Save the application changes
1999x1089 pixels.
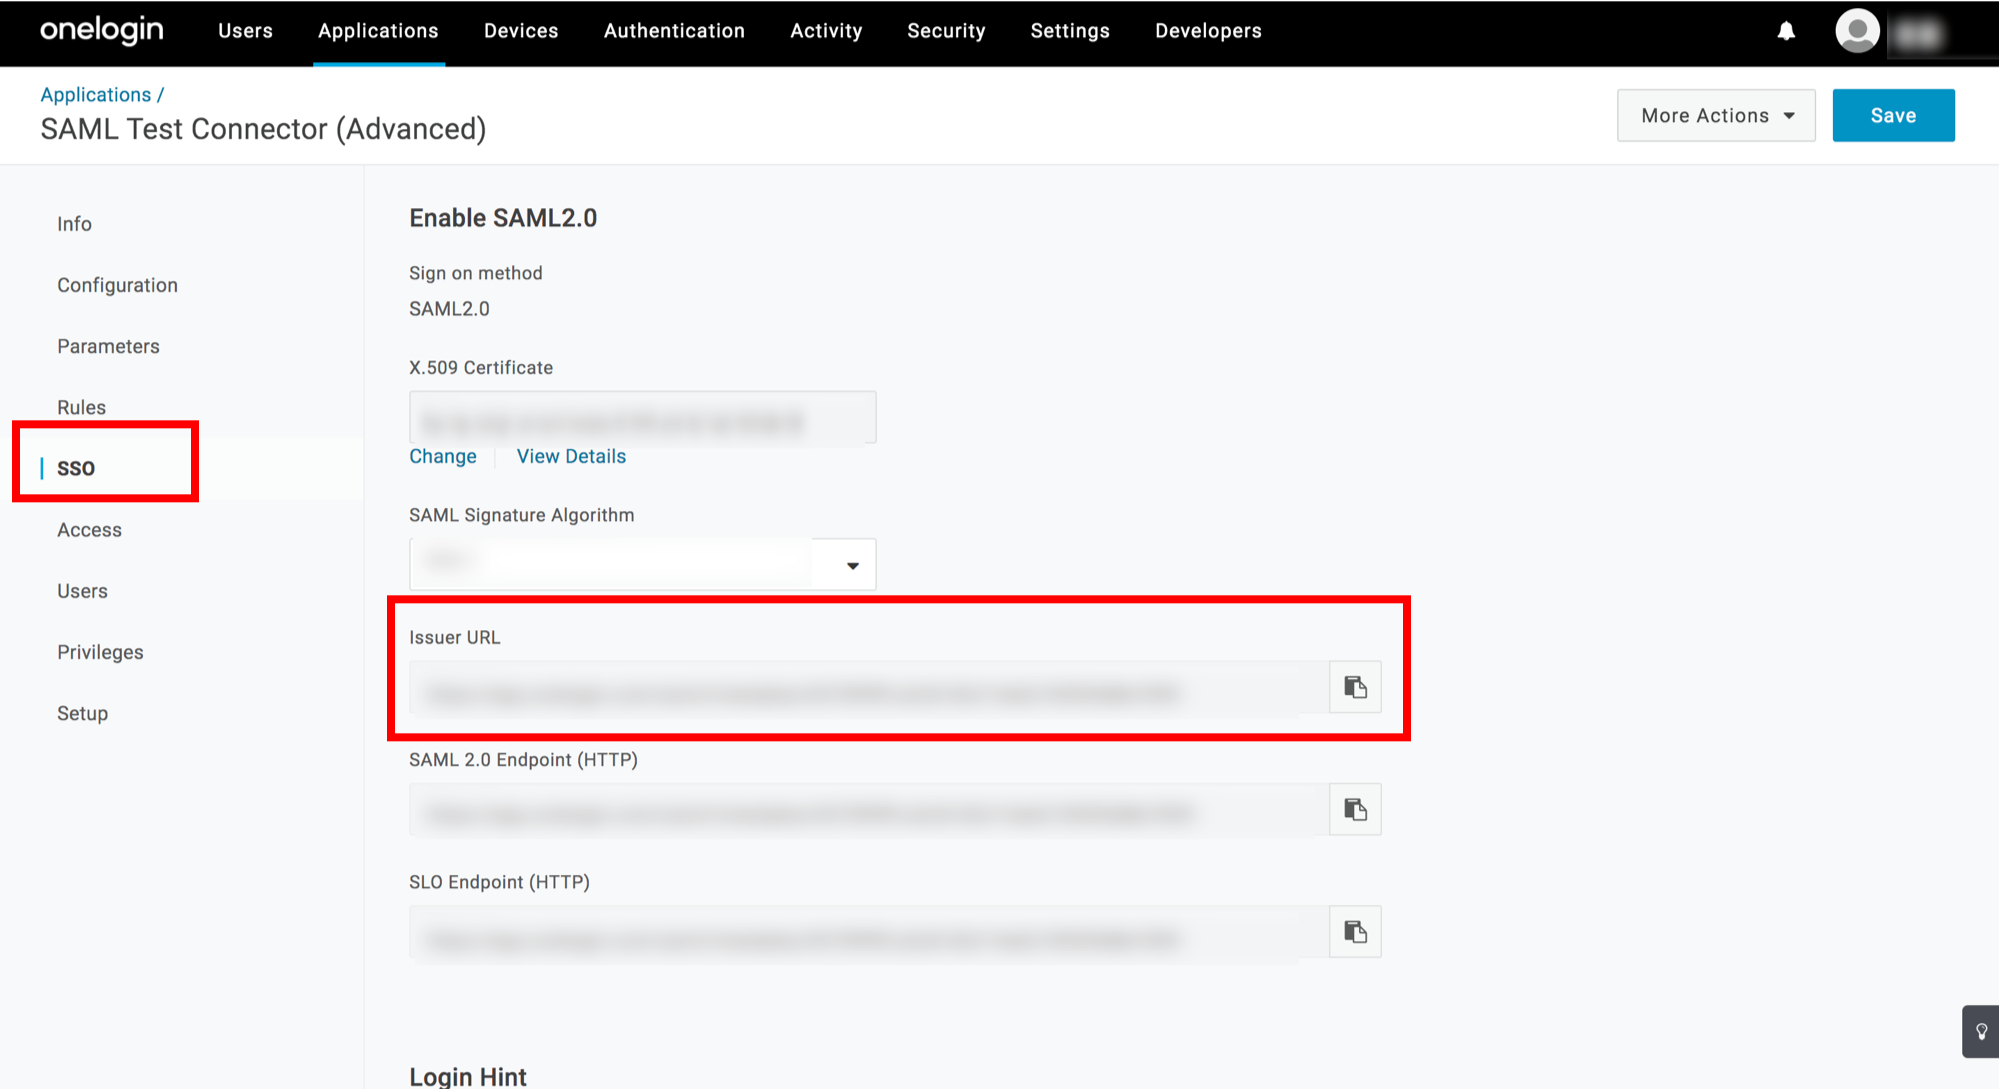(1893, 115)
